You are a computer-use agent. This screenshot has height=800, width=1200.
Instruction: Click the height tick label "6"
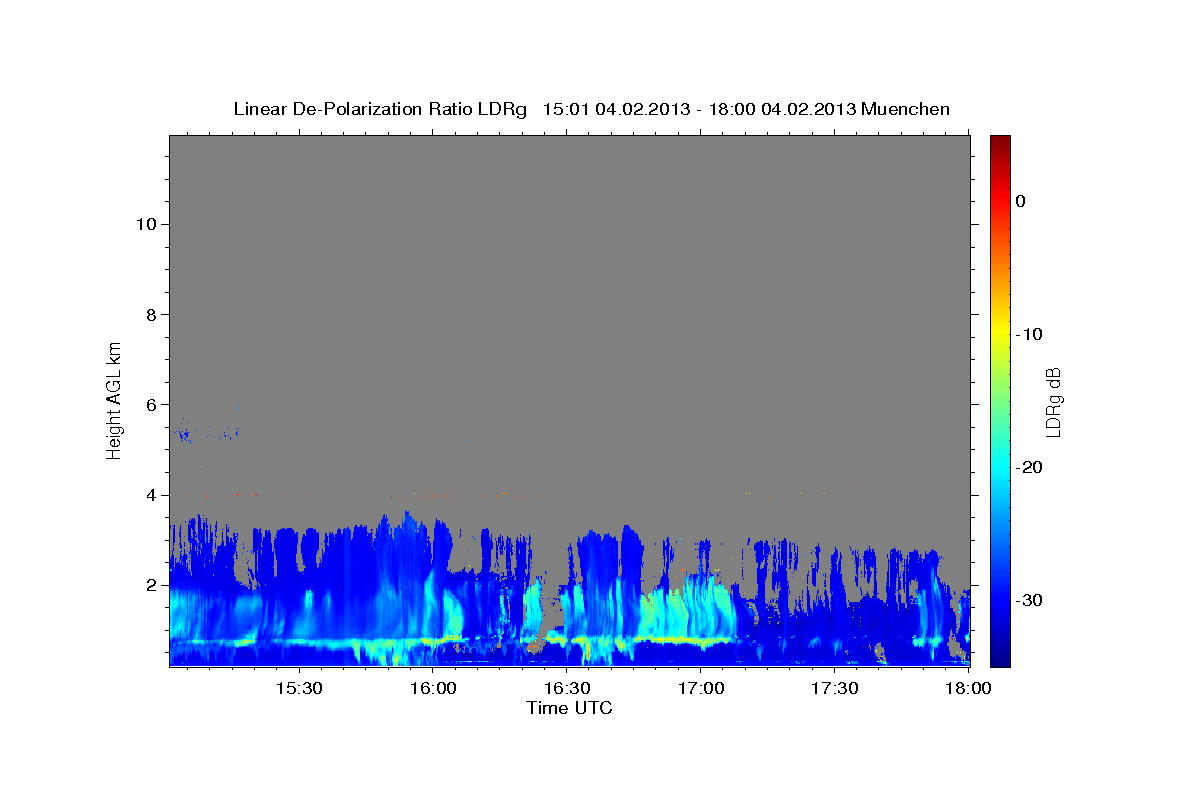coord(150,405)
